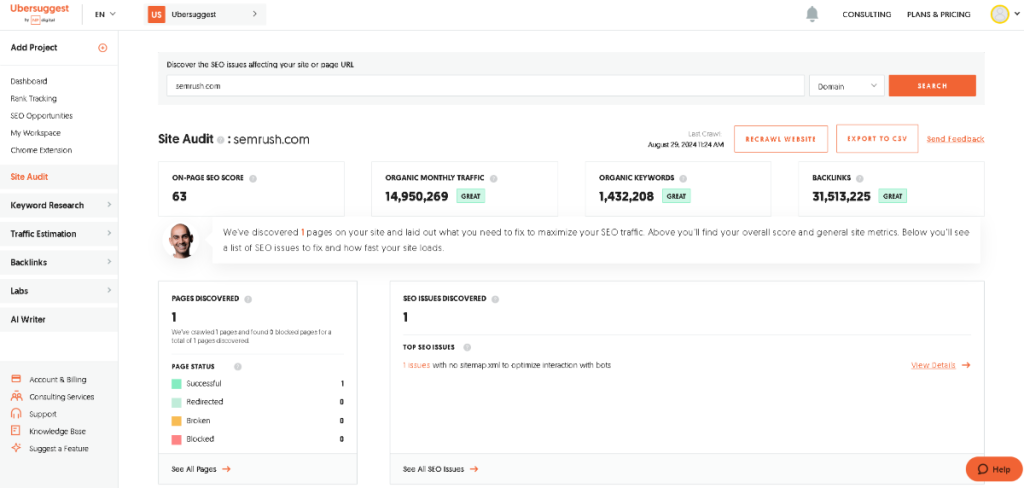Click the Suggest a Feature sparkle icon

(x=16, y=448)
